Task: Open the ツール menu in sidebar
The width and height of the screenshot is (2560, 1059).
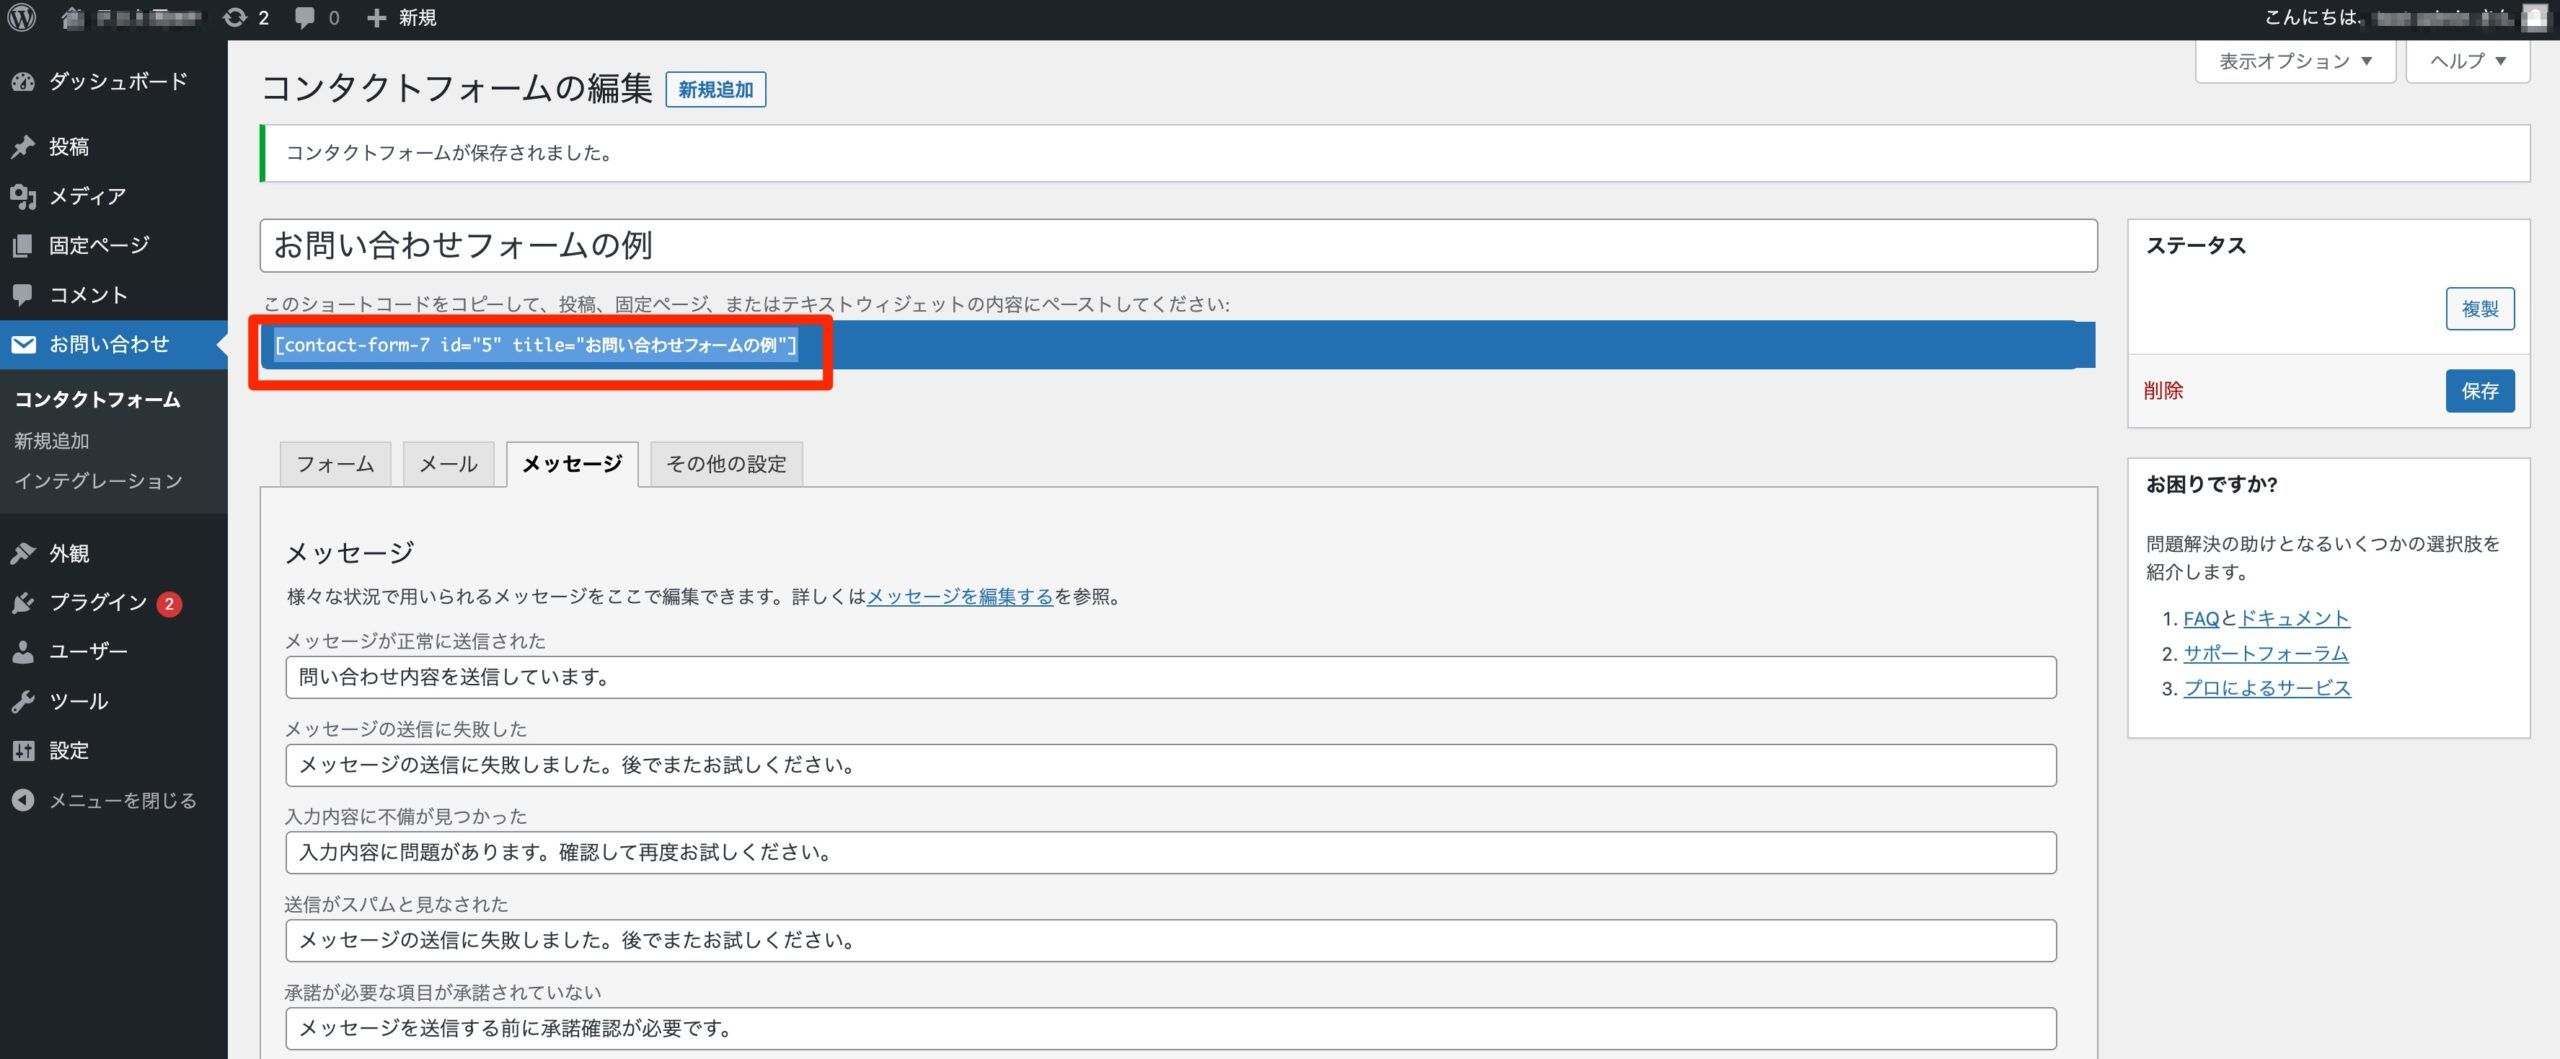Action: coord(78,701)
